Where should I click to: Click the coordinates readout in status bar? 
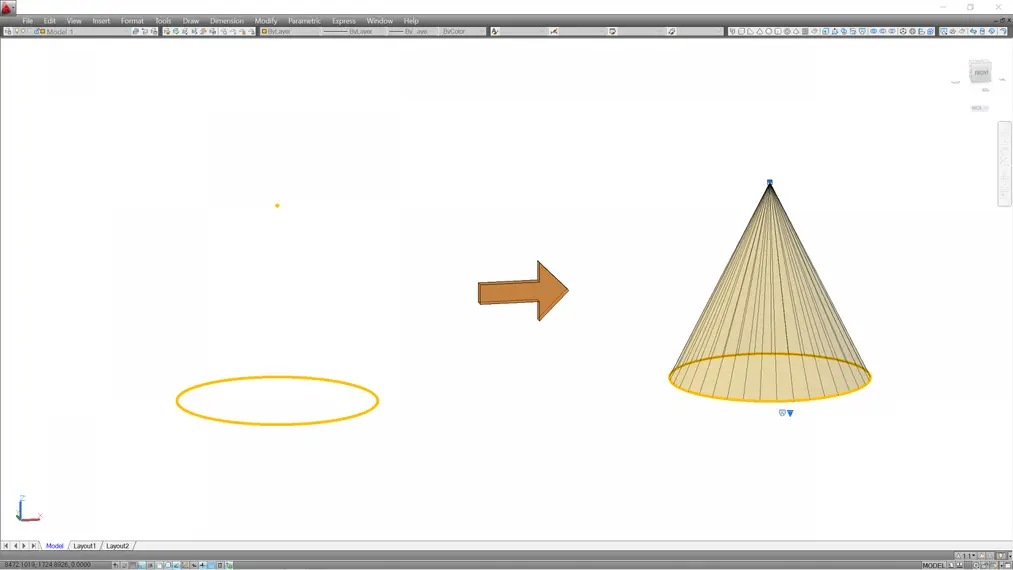46,565
